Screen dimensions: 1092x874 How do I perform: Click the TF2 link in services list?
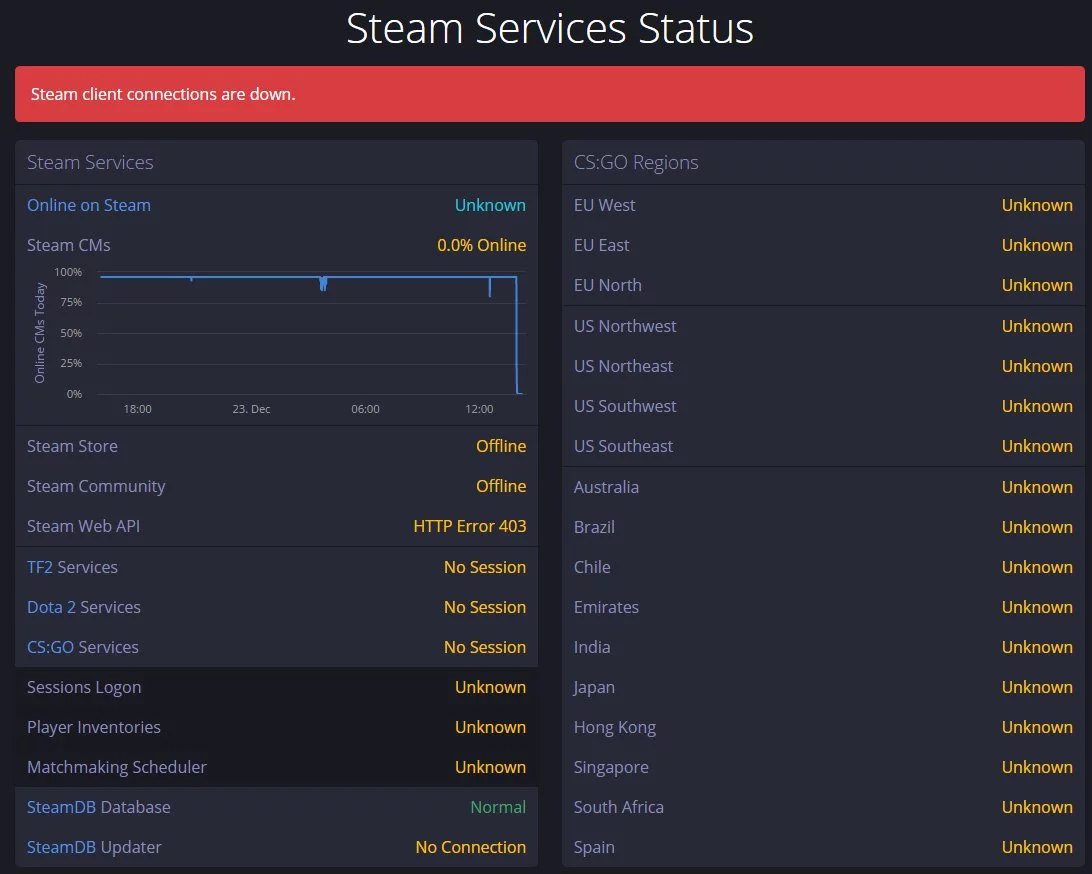(x=41, y=567)
